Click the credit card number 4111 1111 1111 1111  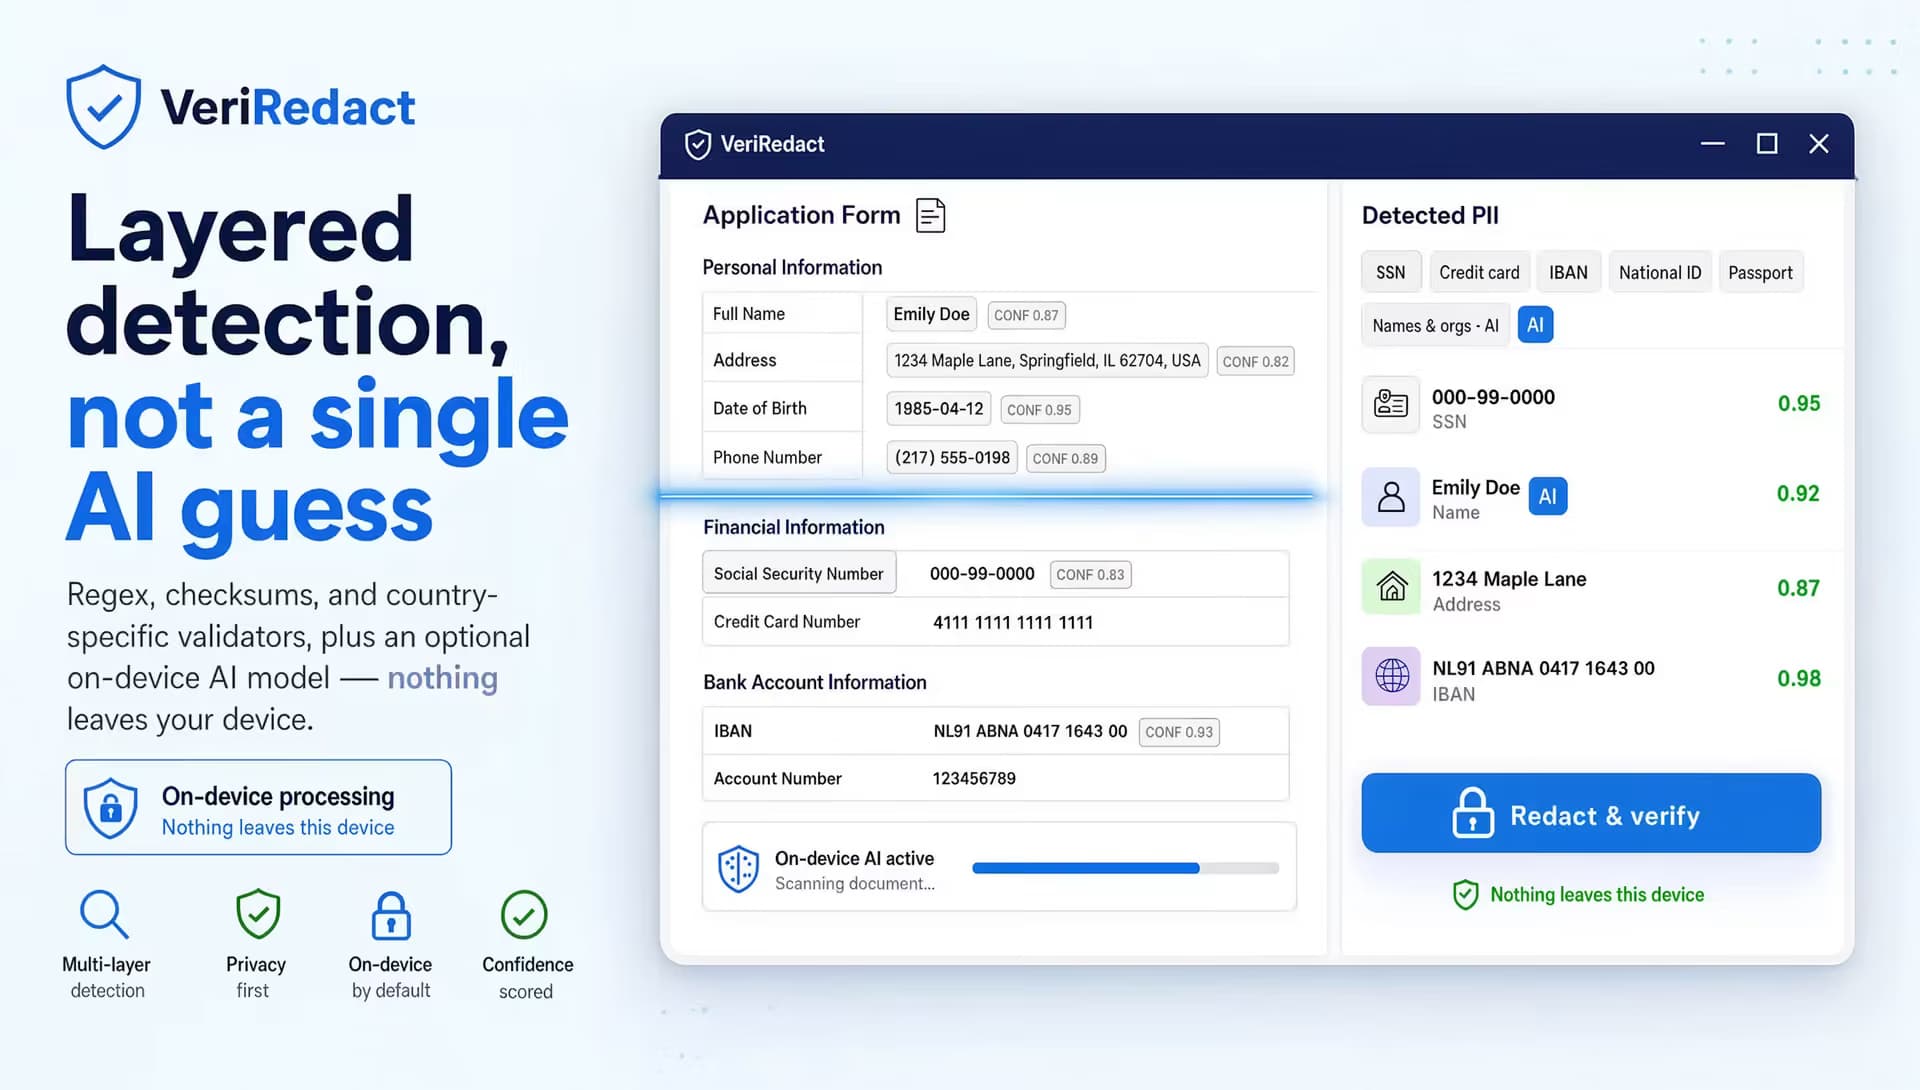(1013, 622)
